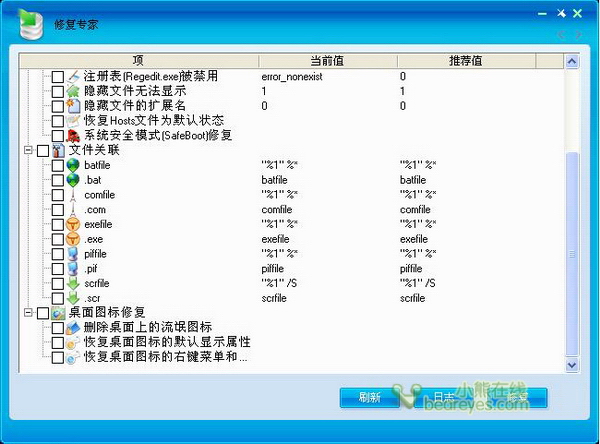Click the exefile orange icon
Image resolution: width=600 pixels, height=444 pixels.
73,224
